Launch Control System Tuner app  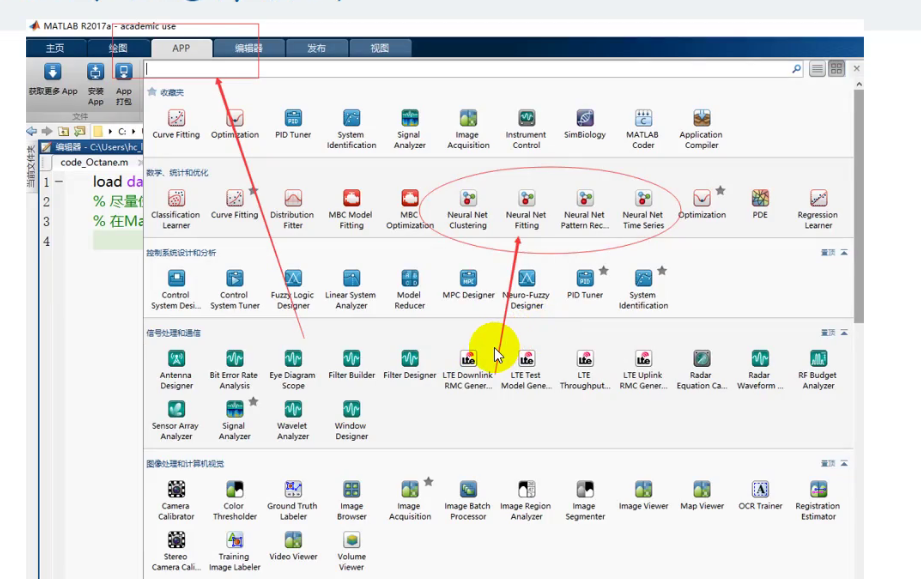pyautogui.click(x=234, y=290)
